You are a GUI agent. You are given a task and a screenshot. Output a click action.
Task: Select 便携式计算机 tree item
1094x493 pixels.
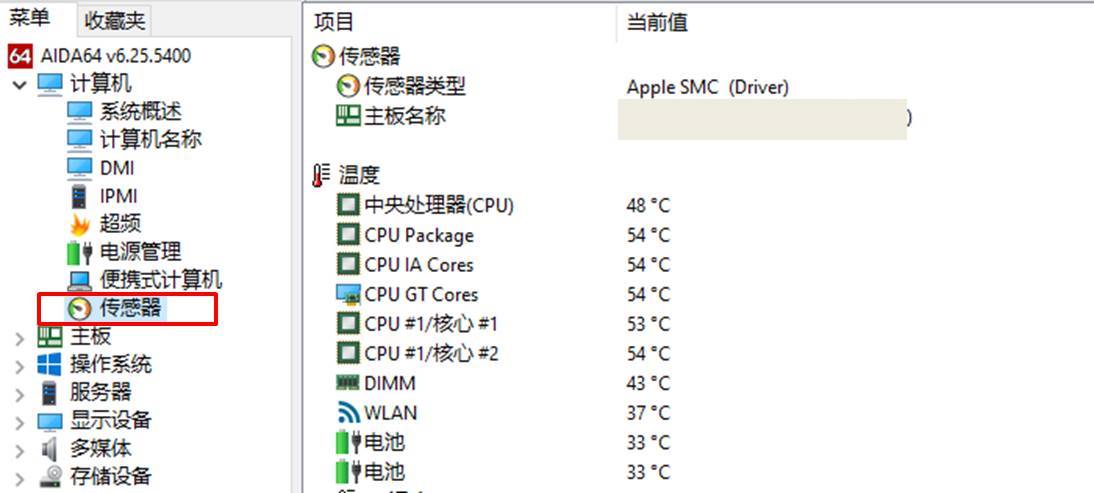coord(160,280)
